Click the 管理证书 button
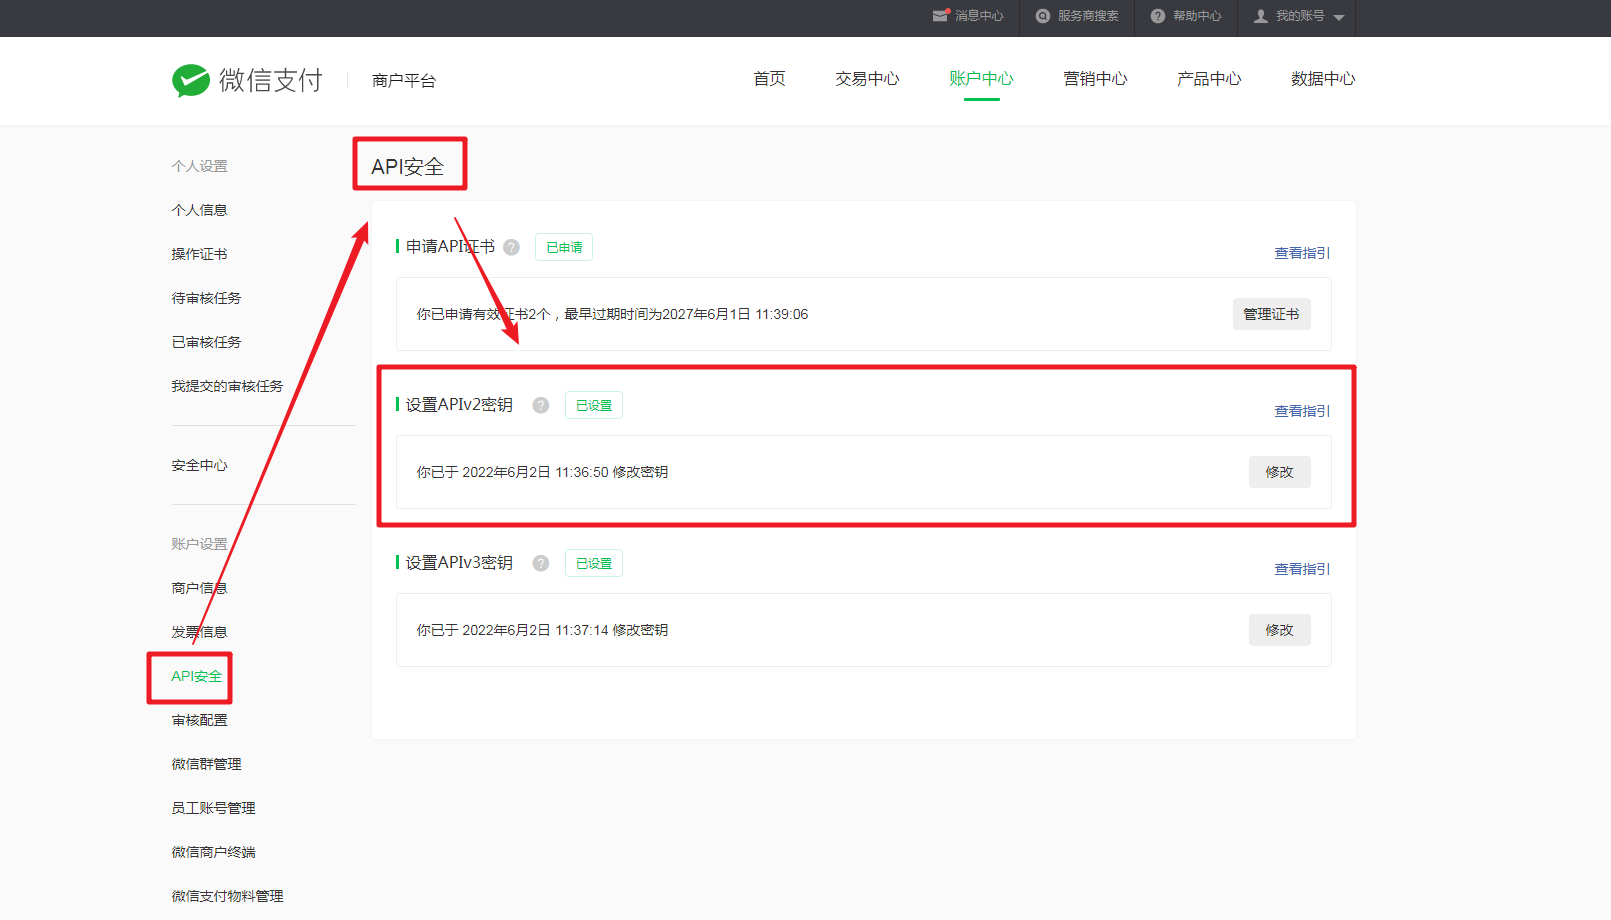1611x920 pixels. coord(1271,314)
